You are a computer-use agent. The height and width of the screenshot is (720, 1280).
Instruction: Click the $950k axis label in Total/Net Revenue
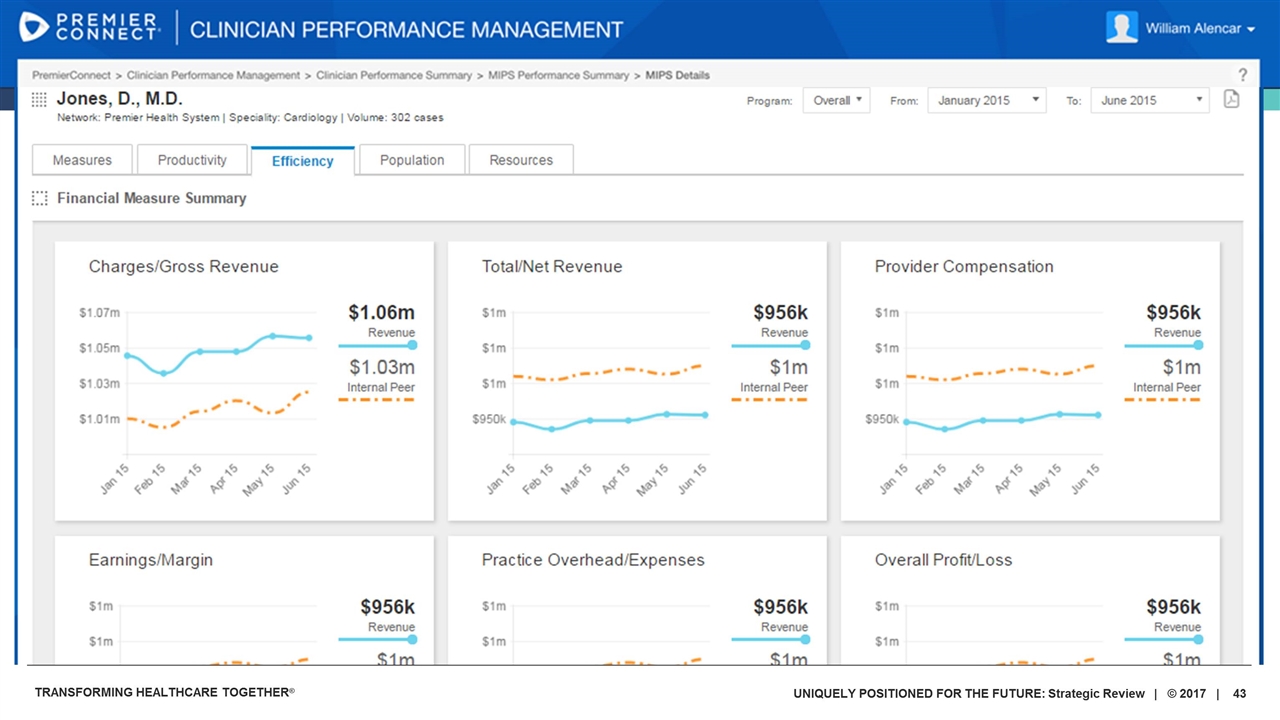tap(490, 419)
